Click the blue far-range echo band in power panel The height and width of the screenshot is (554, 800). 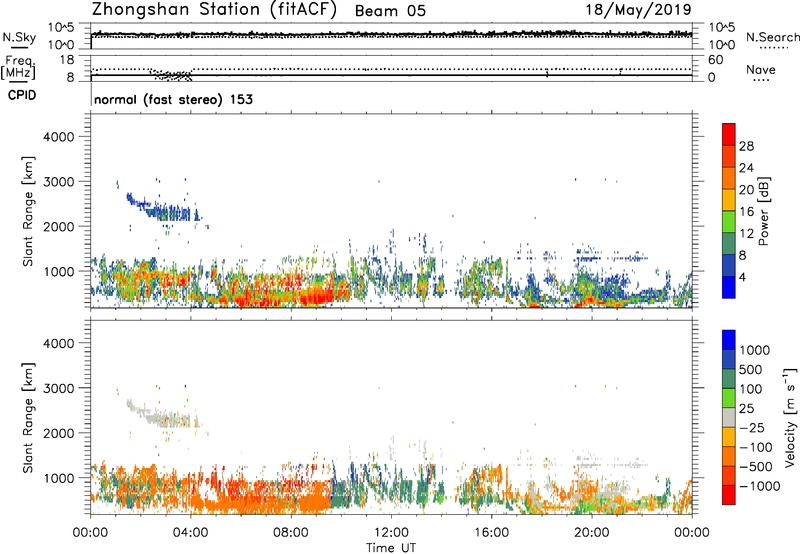point(161,209)
